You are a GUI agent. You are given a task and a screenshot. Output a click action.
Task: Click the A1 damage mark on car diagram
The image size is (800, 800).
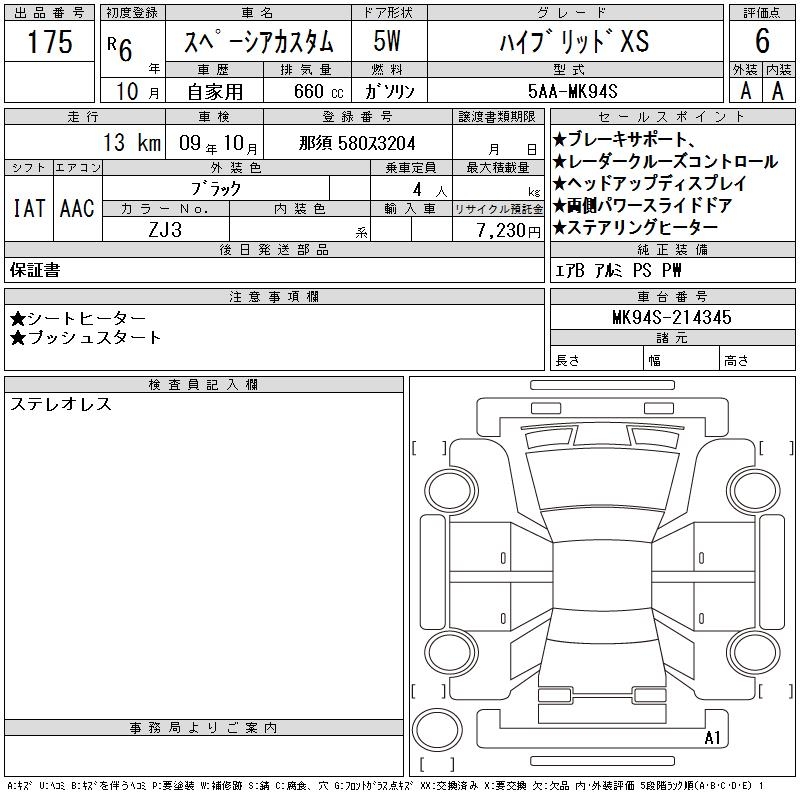(712, 739)
